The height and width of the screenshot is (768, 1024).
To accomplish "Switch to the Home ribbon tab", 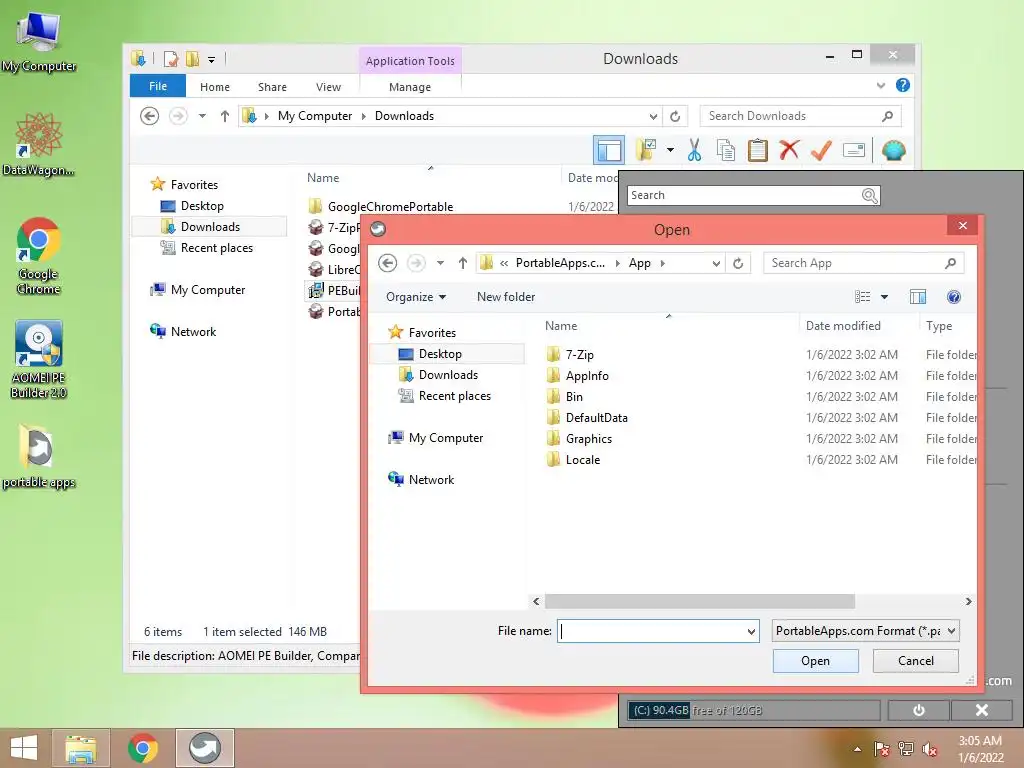I will (x=215, y=87).
